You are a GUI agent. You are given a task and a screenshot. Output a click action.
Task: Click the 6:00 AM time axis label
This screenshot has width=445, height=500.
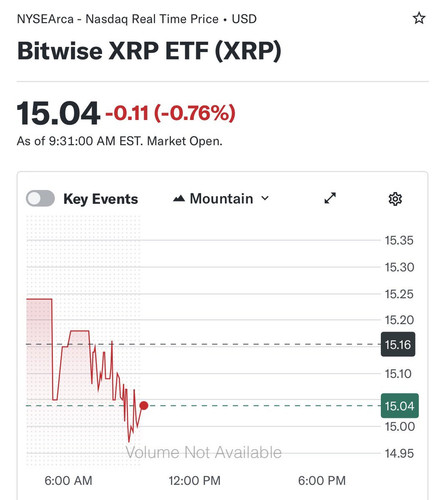pos(68,481)
